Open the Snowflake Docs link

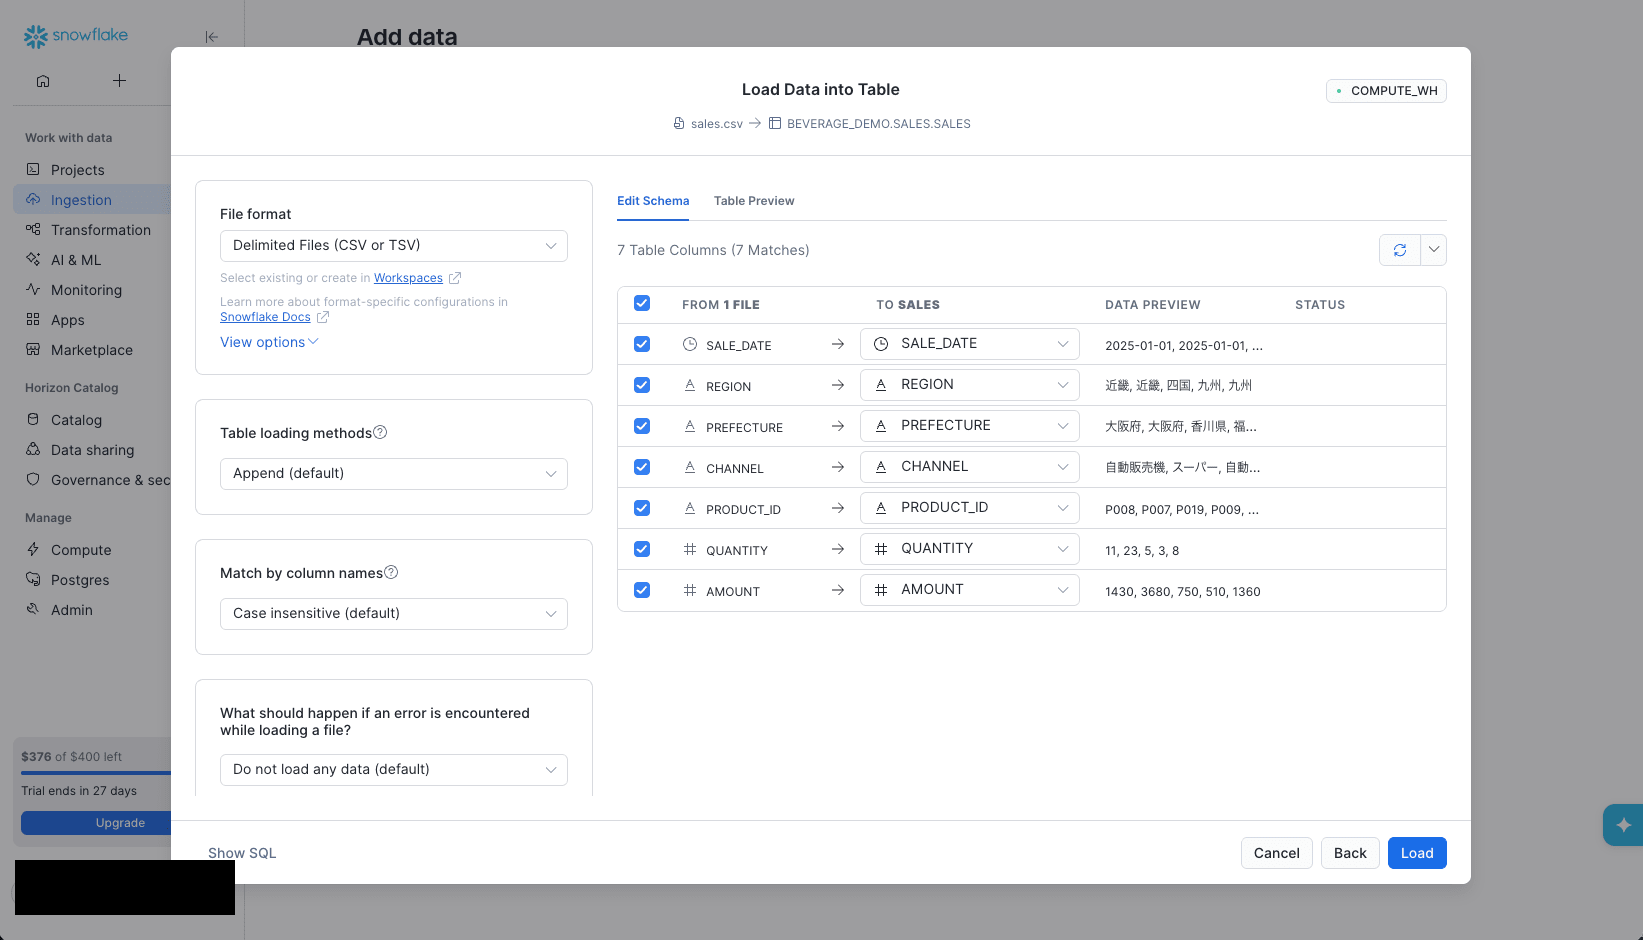(265, 317)
